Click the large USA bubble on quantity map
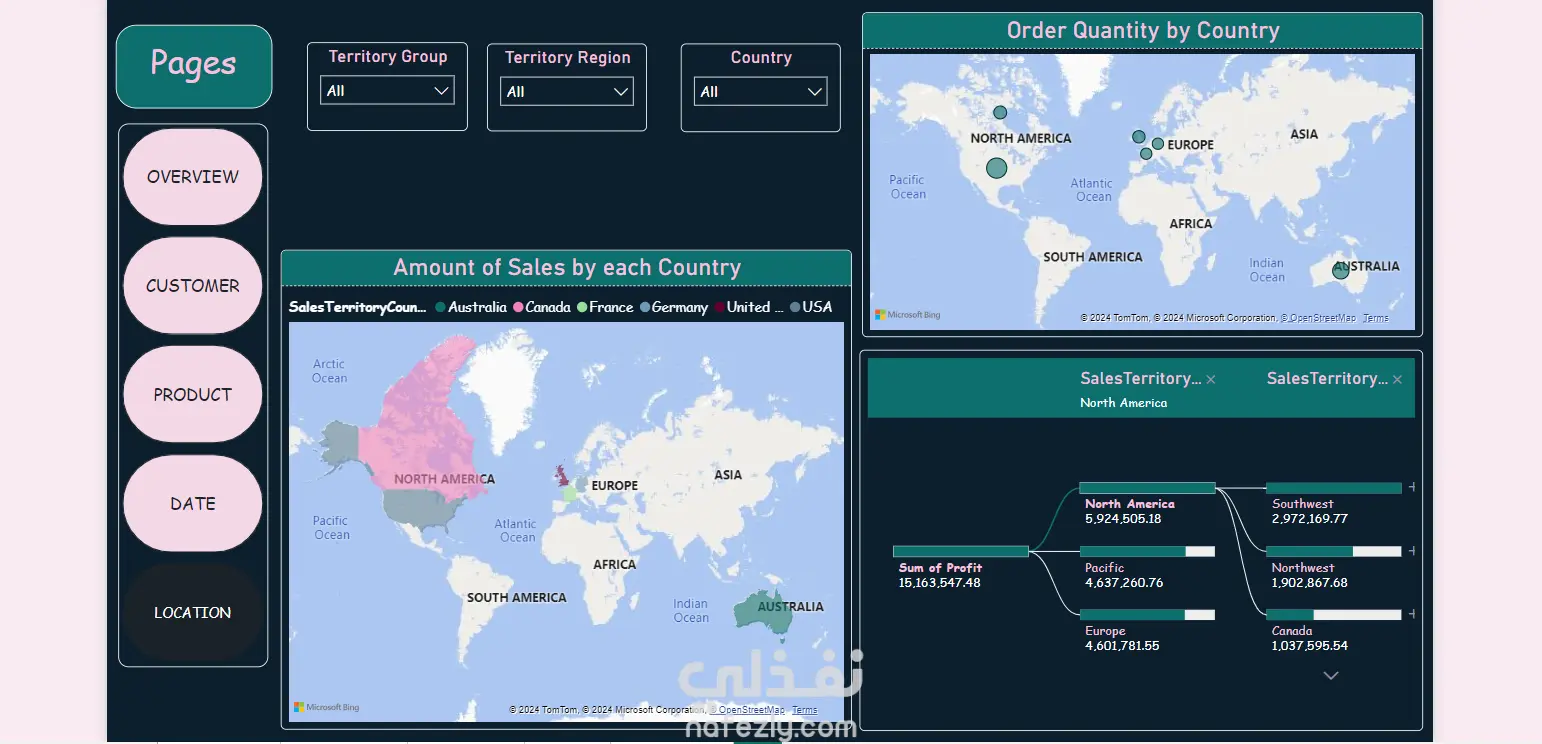 tap(996, 168)
